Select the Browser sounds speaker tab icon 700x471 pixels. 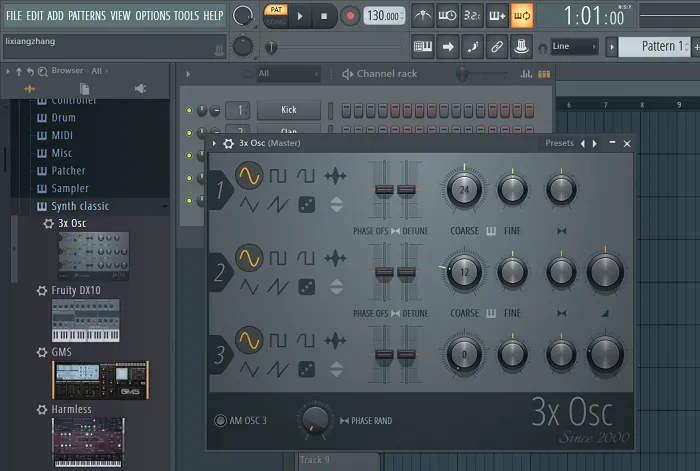(140, 88)
